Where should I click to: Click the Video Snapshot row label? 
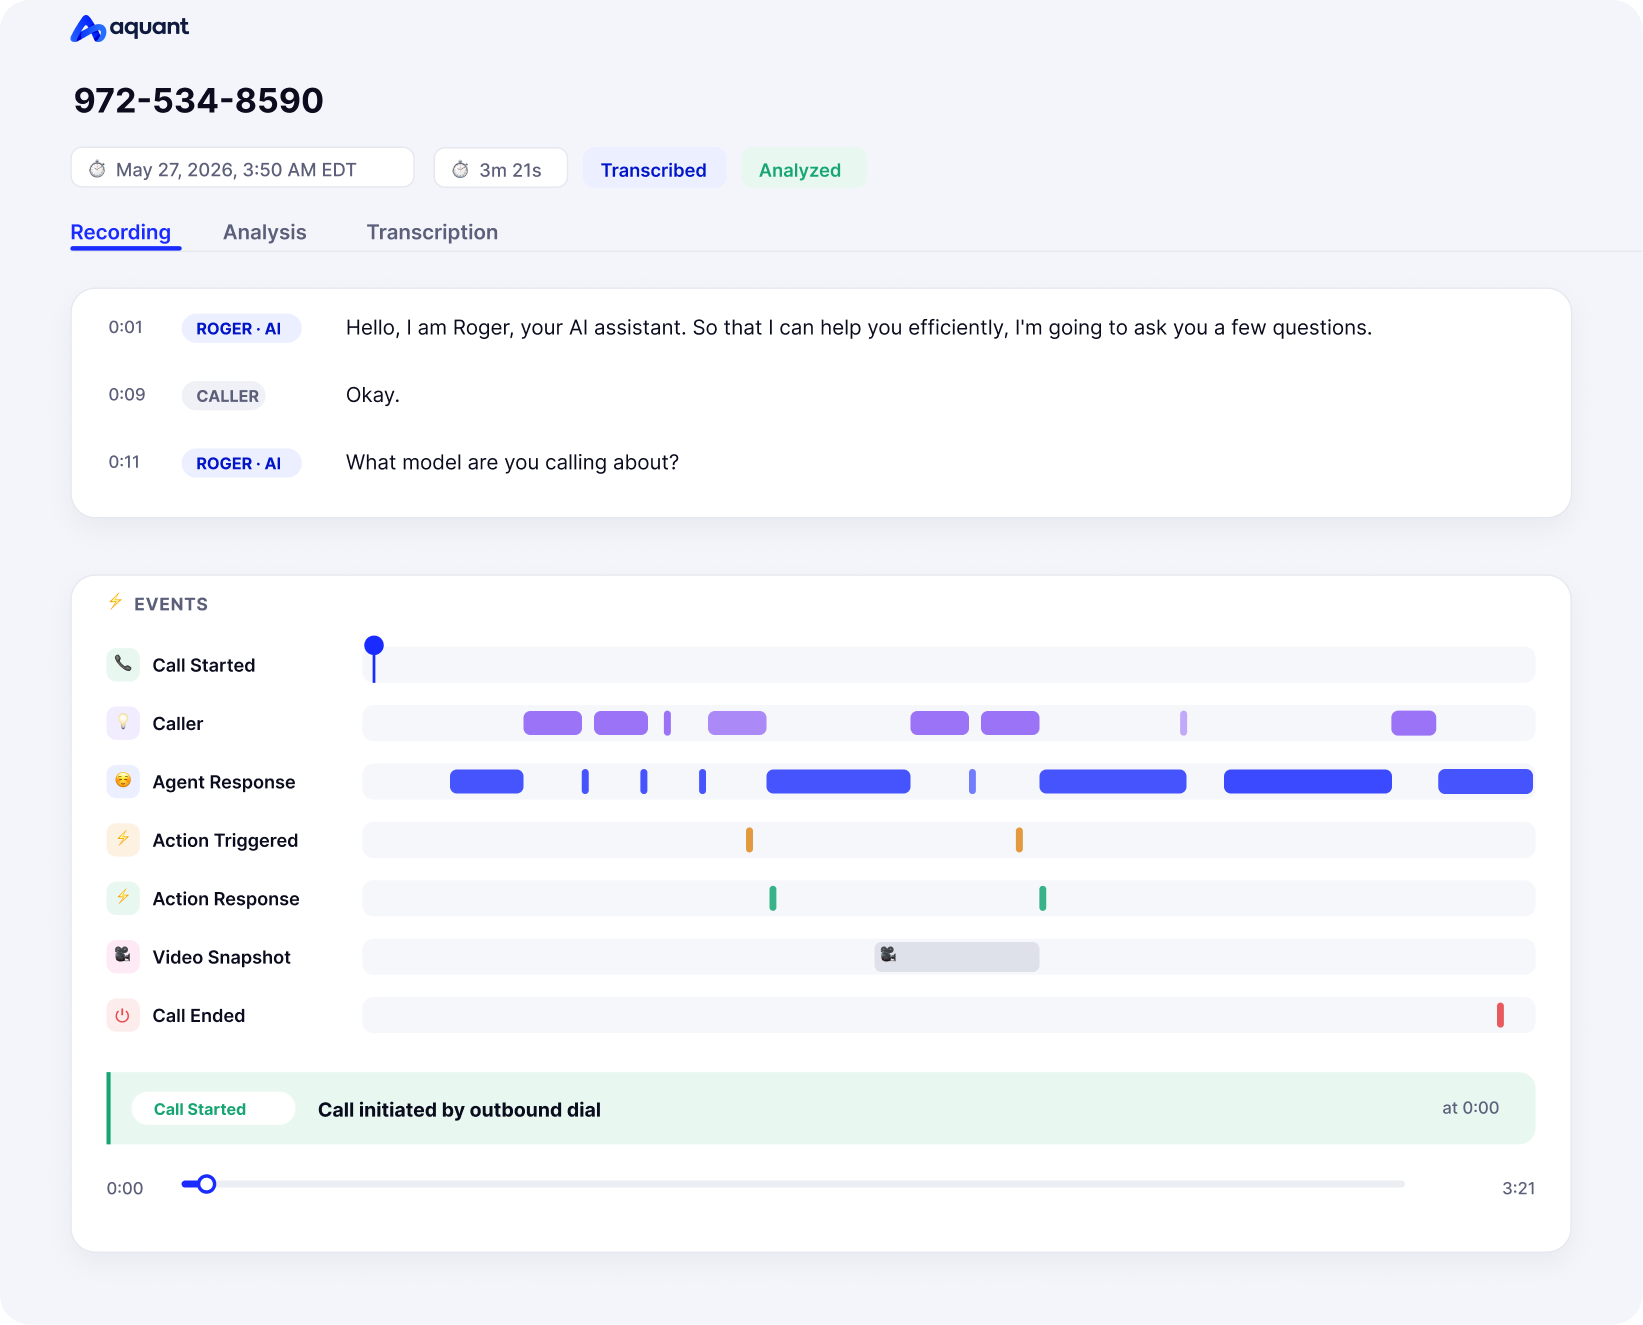[x=222, y=957]
